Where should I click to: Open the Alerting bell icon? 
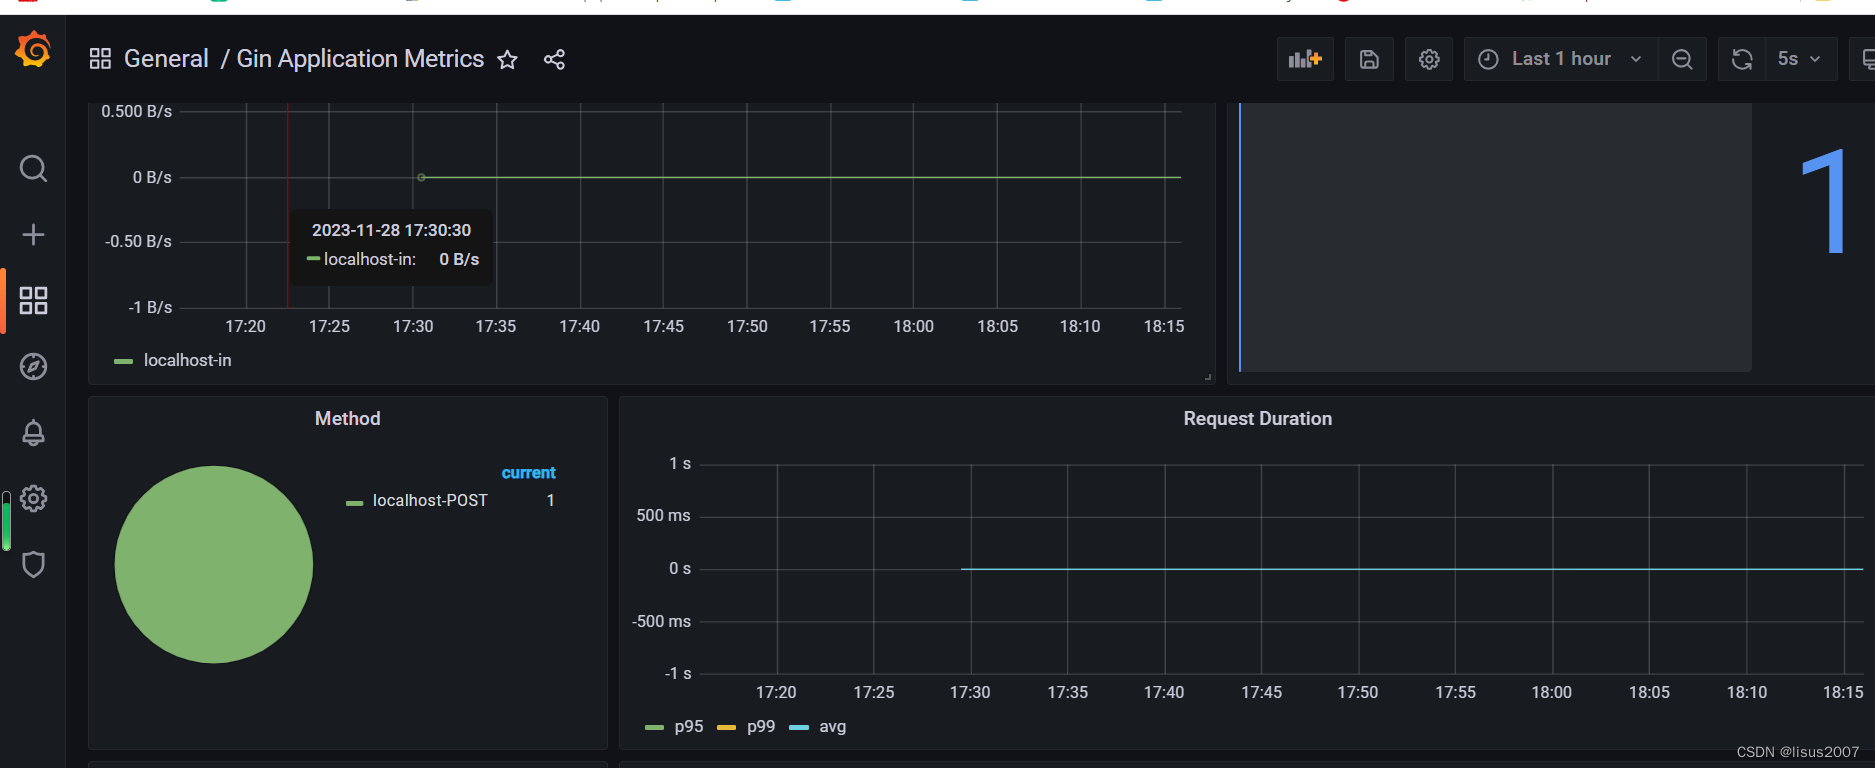click(x=33, y=432)
